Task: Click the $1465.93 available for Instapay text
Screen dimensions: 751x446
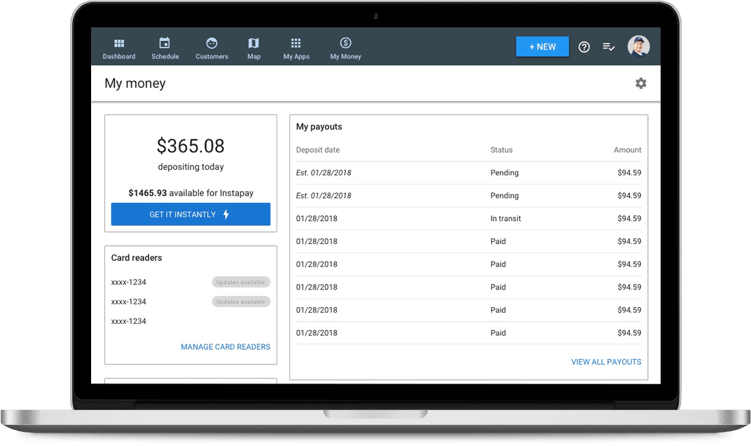Action: tap(191, 193)
